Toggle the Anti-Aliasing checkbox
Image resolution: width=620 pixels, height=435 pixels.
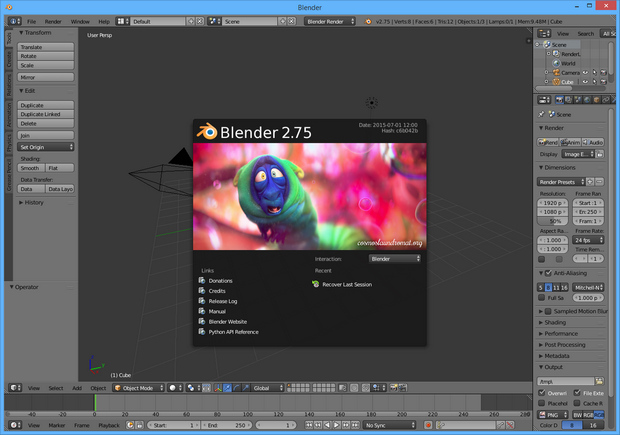click(548, 273)
